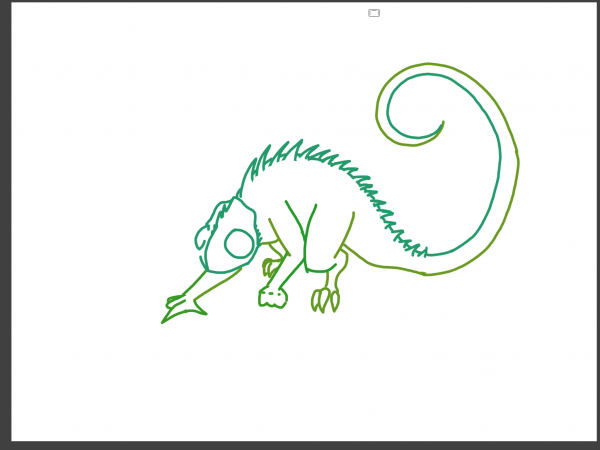Click the empty center of the tail spiral
This screenshot has width=600, height=450.
pos(415,107)
